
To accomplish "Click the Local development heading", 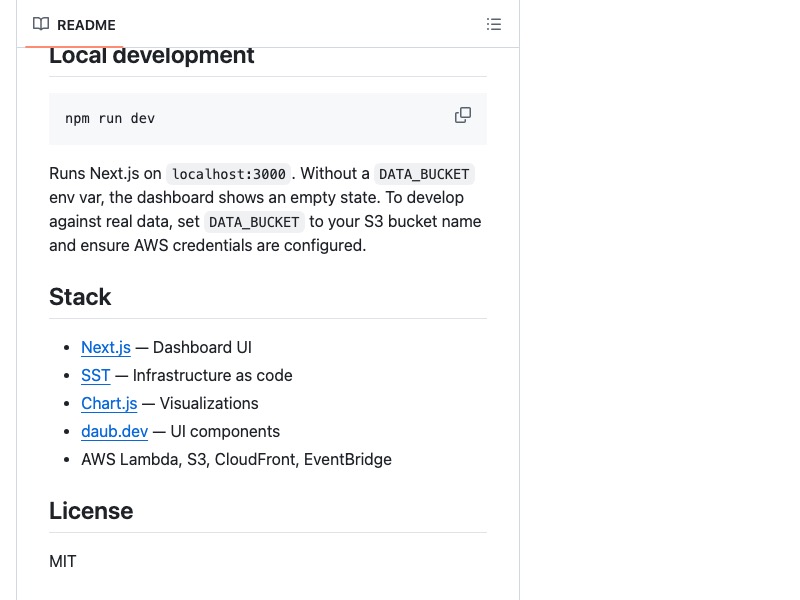I will pyautogui.click(x=152, y=56).
